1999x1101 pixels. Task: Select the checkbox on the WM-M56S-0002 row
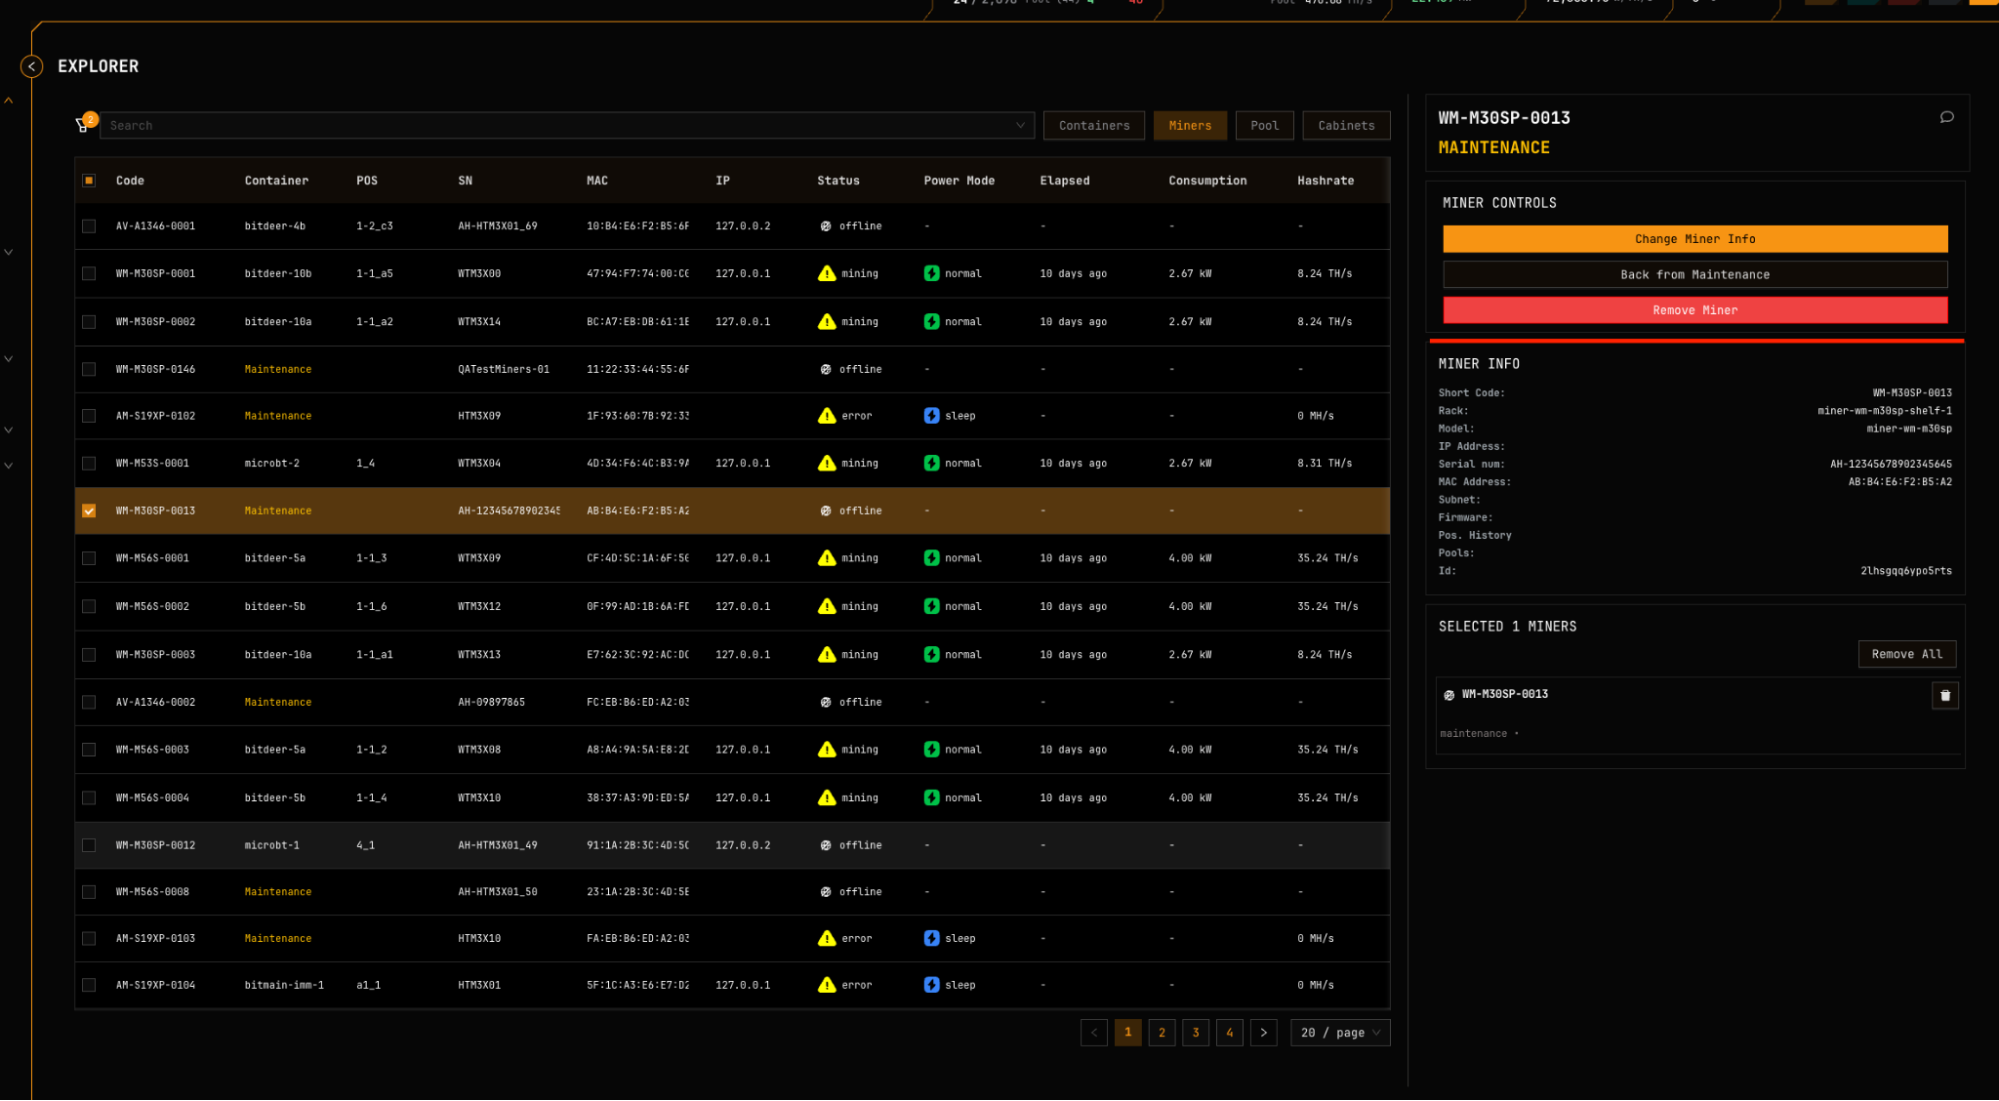point(89,606)
